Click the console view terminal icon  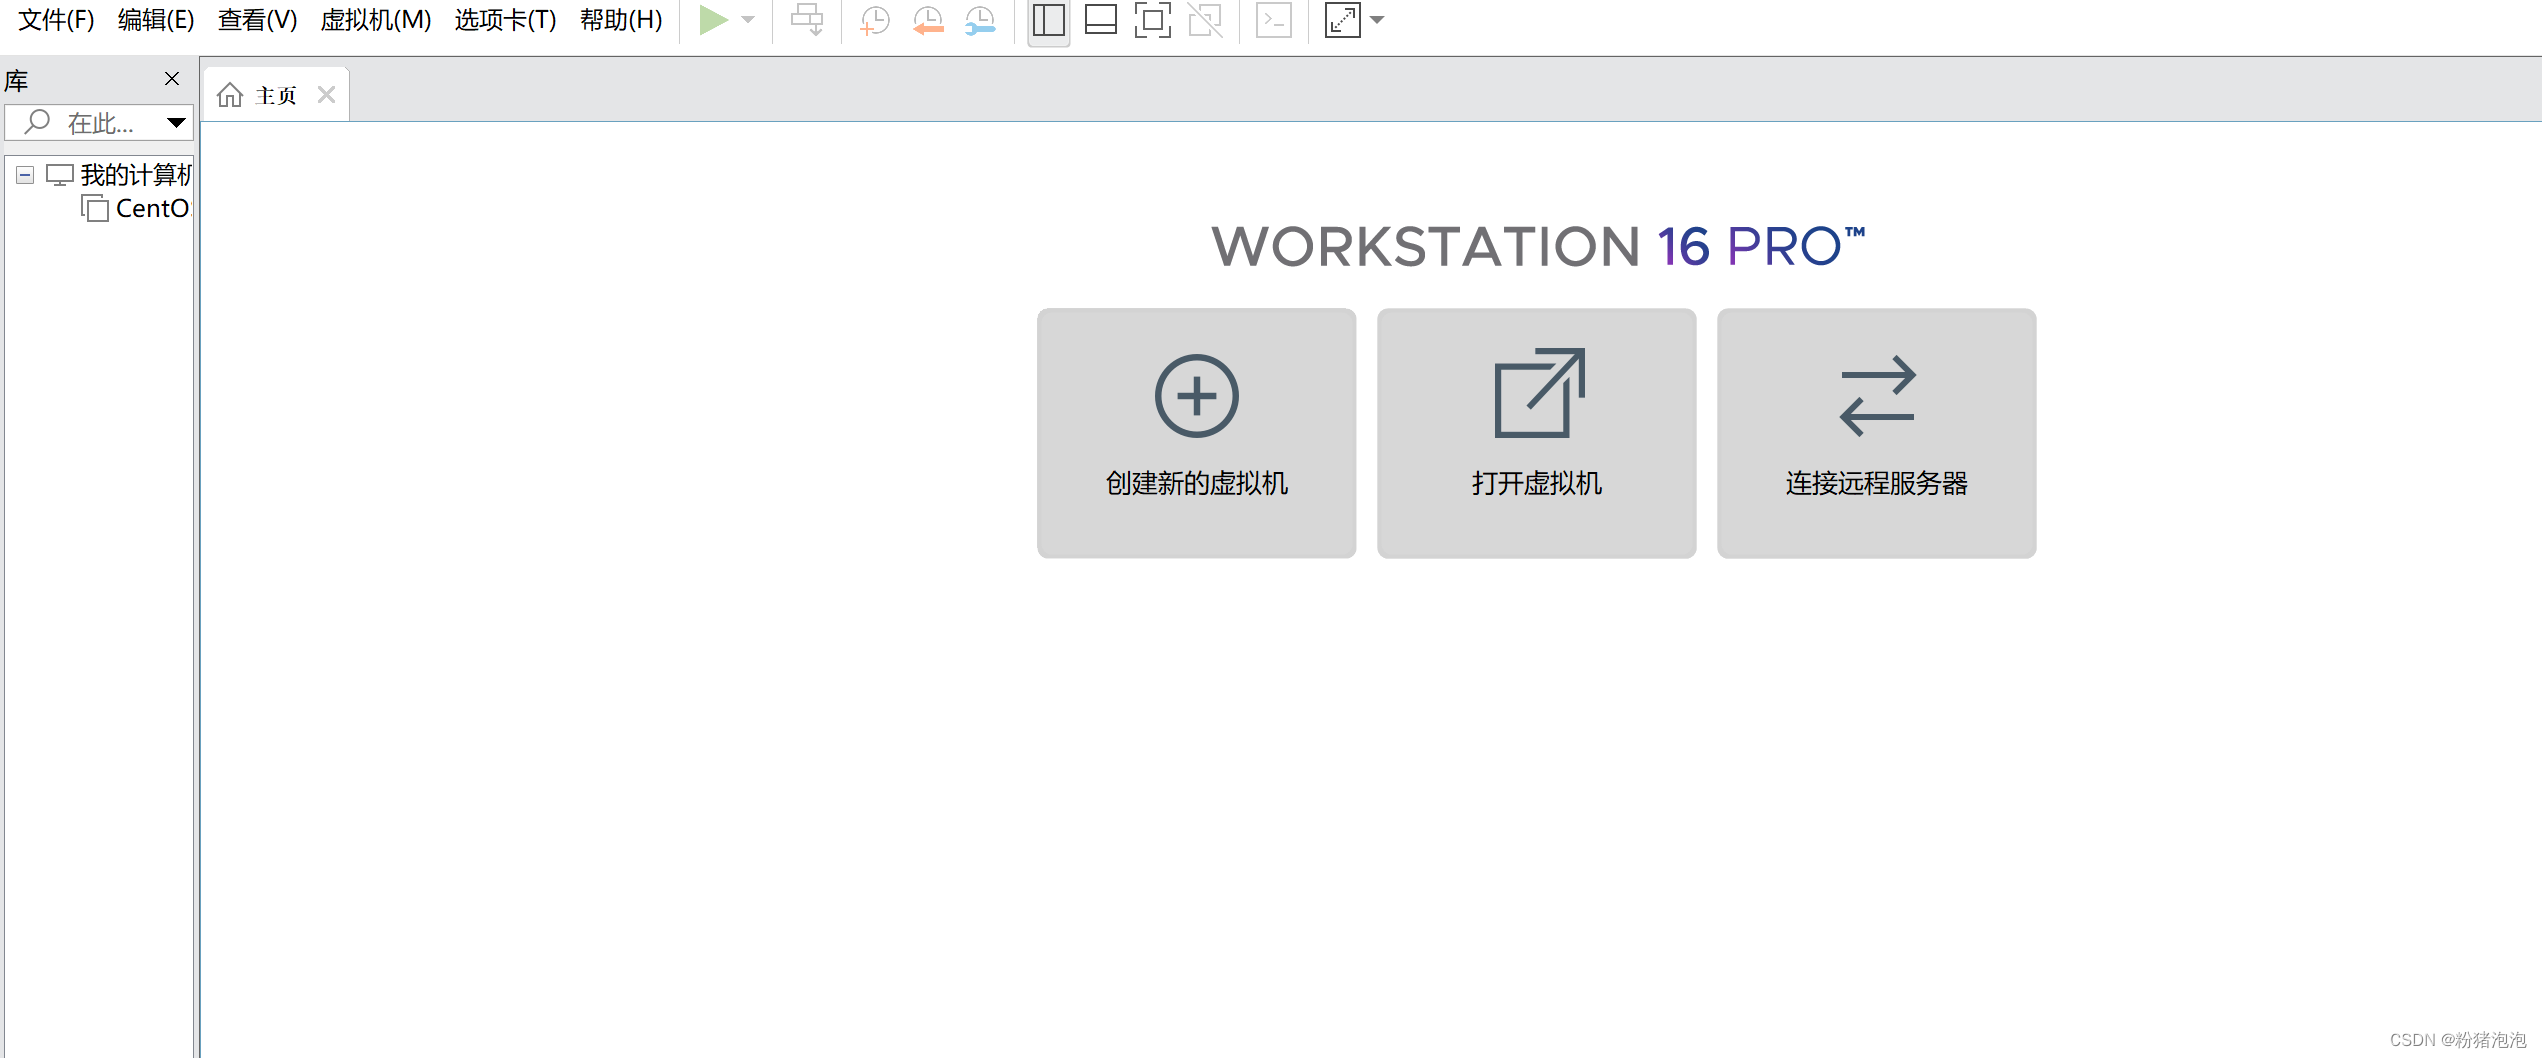[1273, 20]
